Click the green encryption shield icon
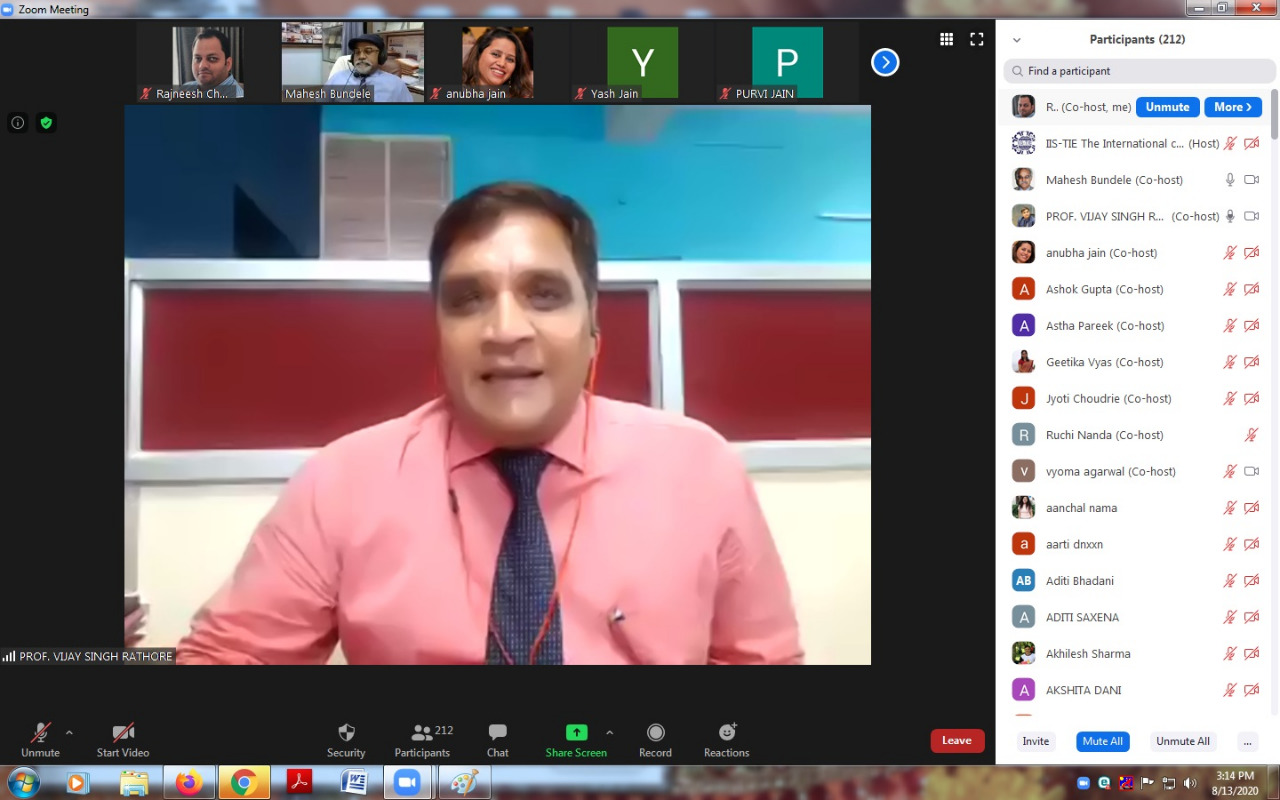1280x800 pixels. click(x=46, y=123)
